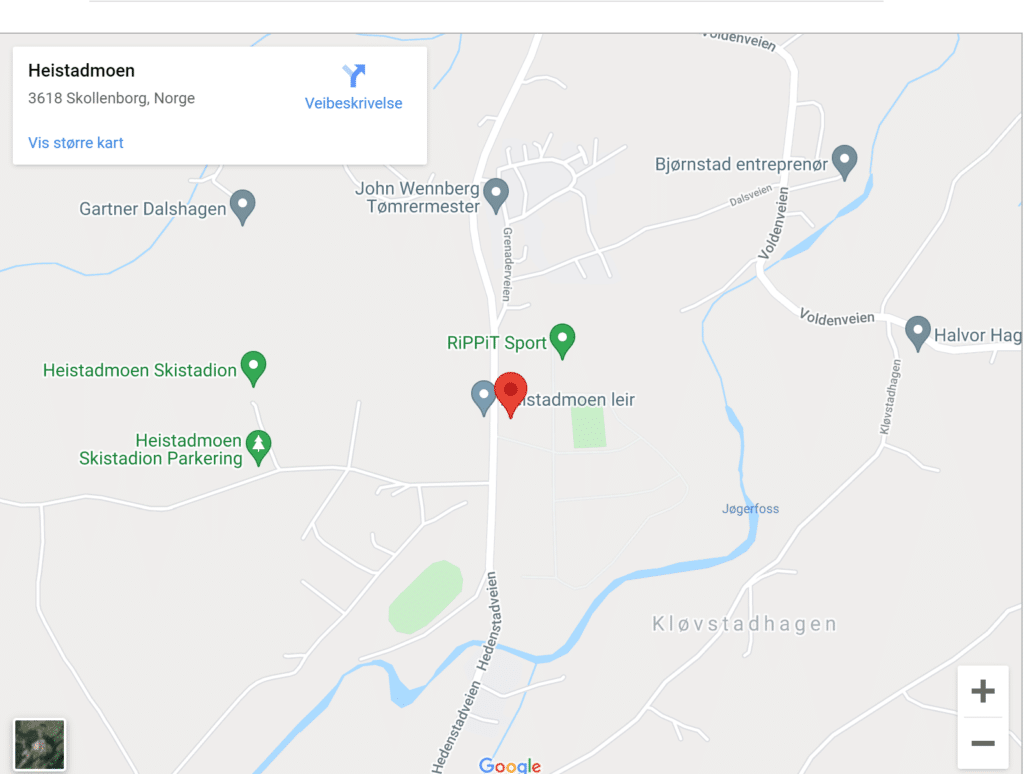
Task: Zoom out with the minus button
Action: pos(983,743)
